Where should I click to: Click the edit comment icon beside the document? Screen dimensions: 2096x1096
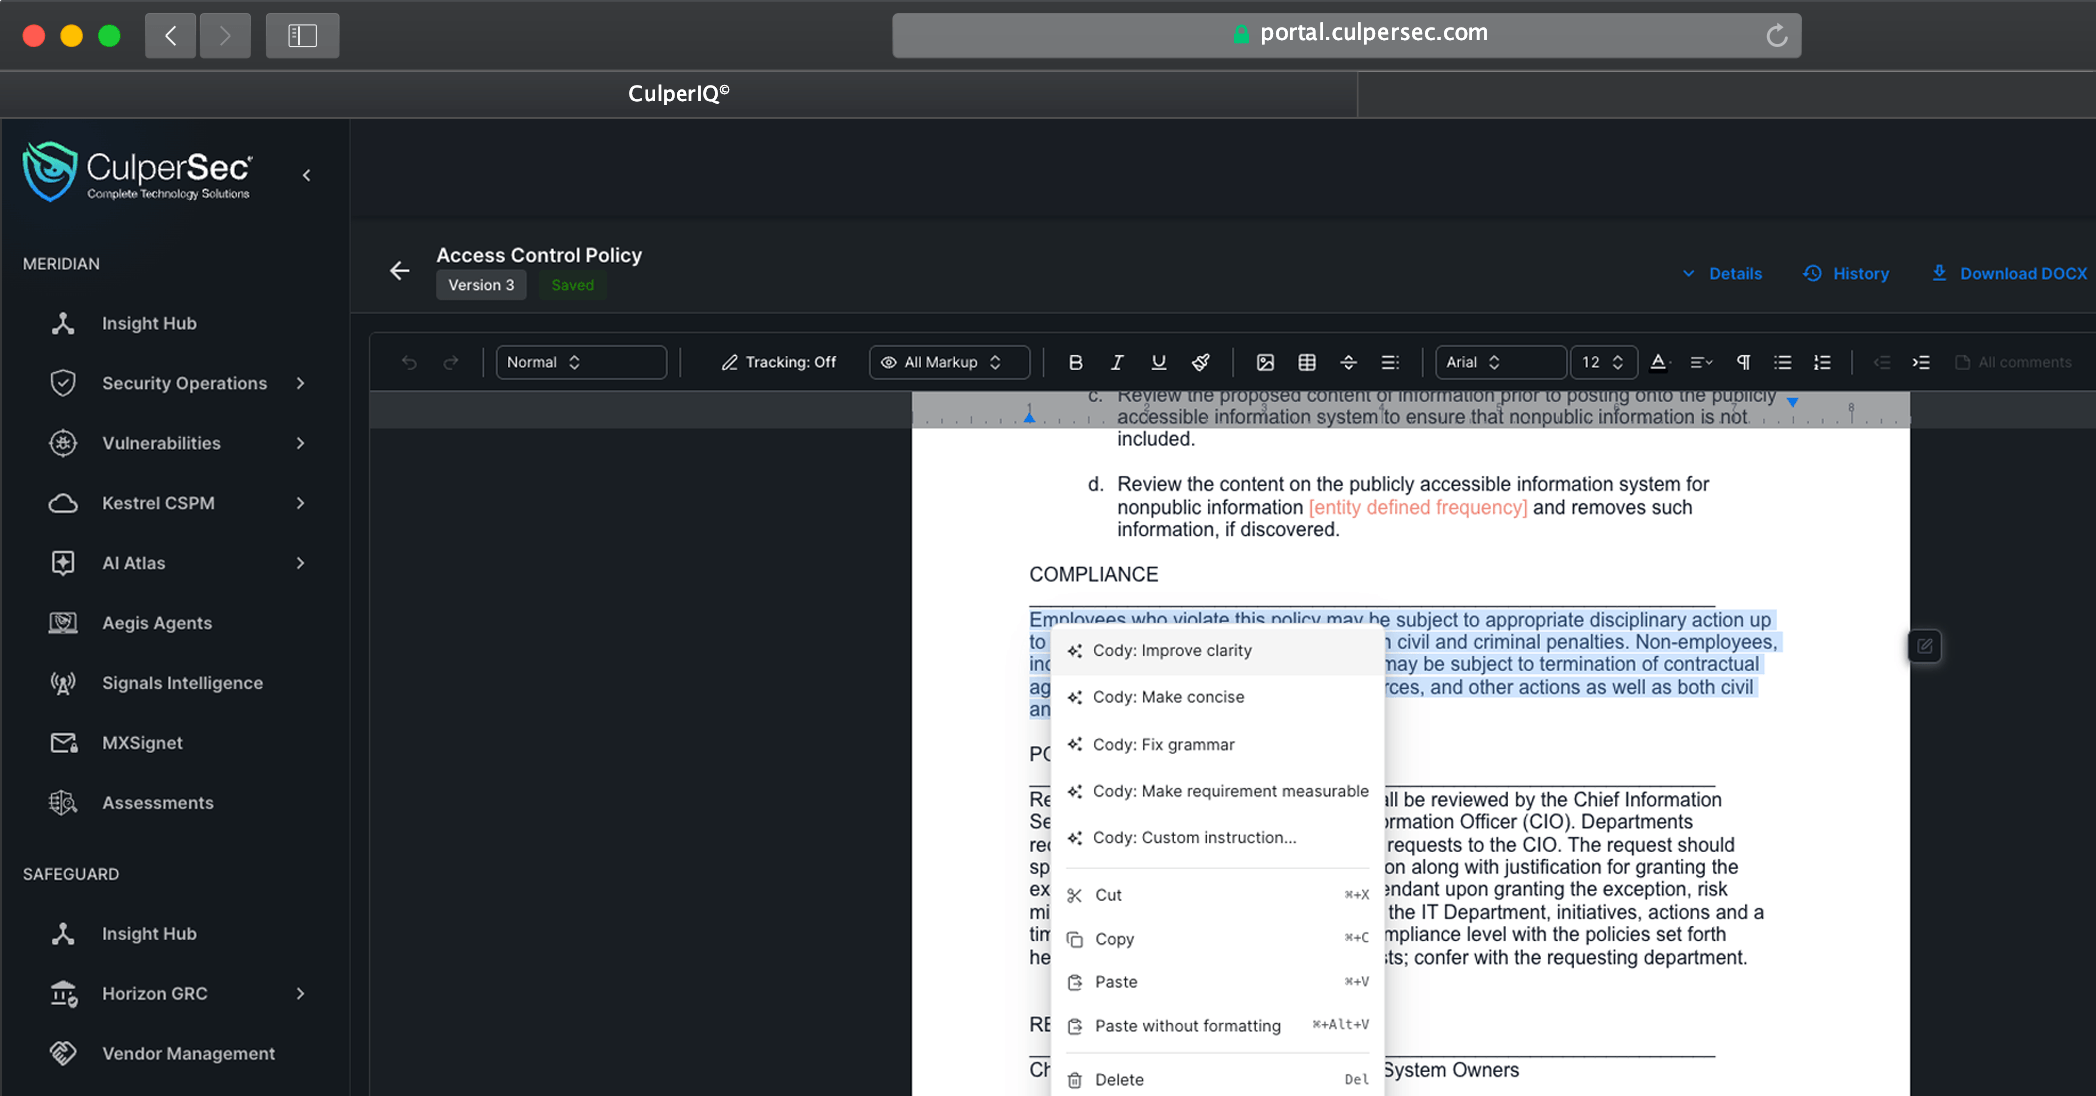tap(1924, 646)
